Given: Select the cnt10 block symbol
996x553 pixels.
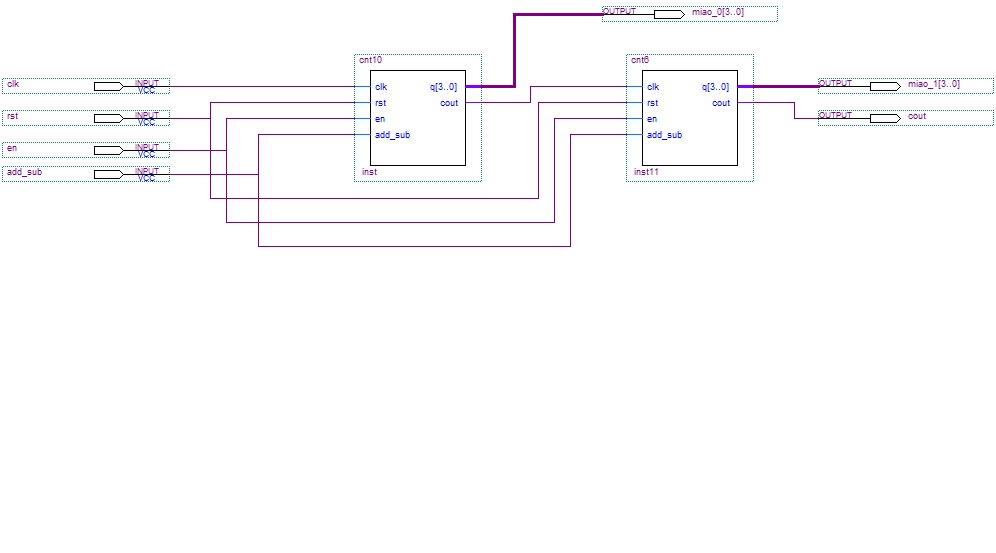Looking at the screenshot, I should click(x=418, y=118).
